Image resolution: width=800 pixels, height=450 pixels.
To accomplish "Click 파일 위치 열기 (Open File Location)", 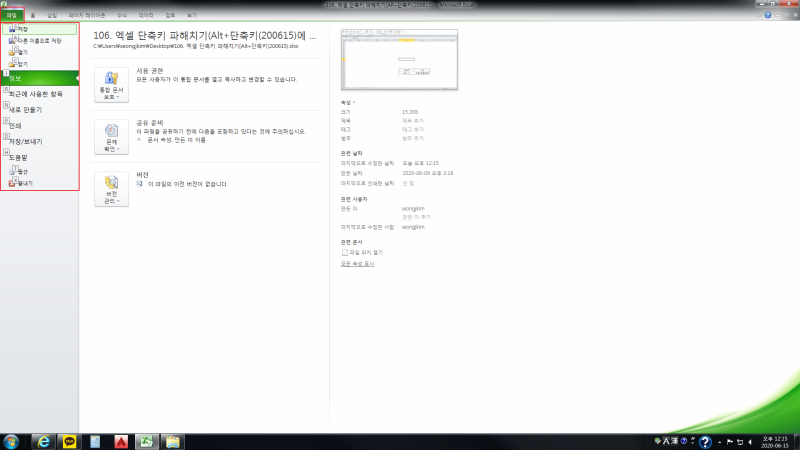I will click(362, 253).
